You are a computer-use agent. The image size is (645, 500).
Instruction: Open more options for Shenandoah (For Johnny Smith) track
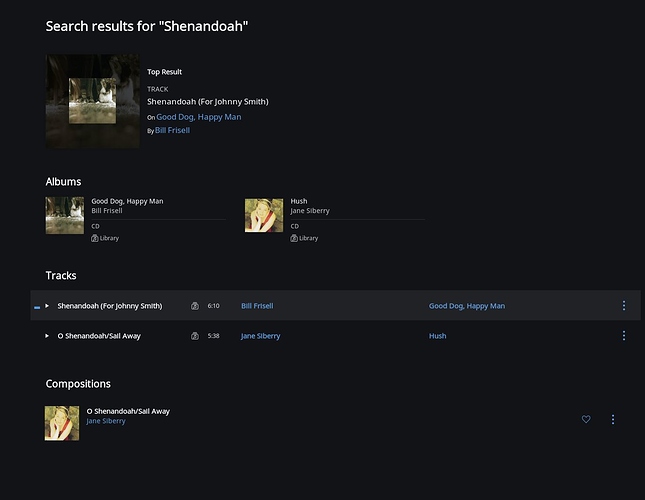coord(624,306)
